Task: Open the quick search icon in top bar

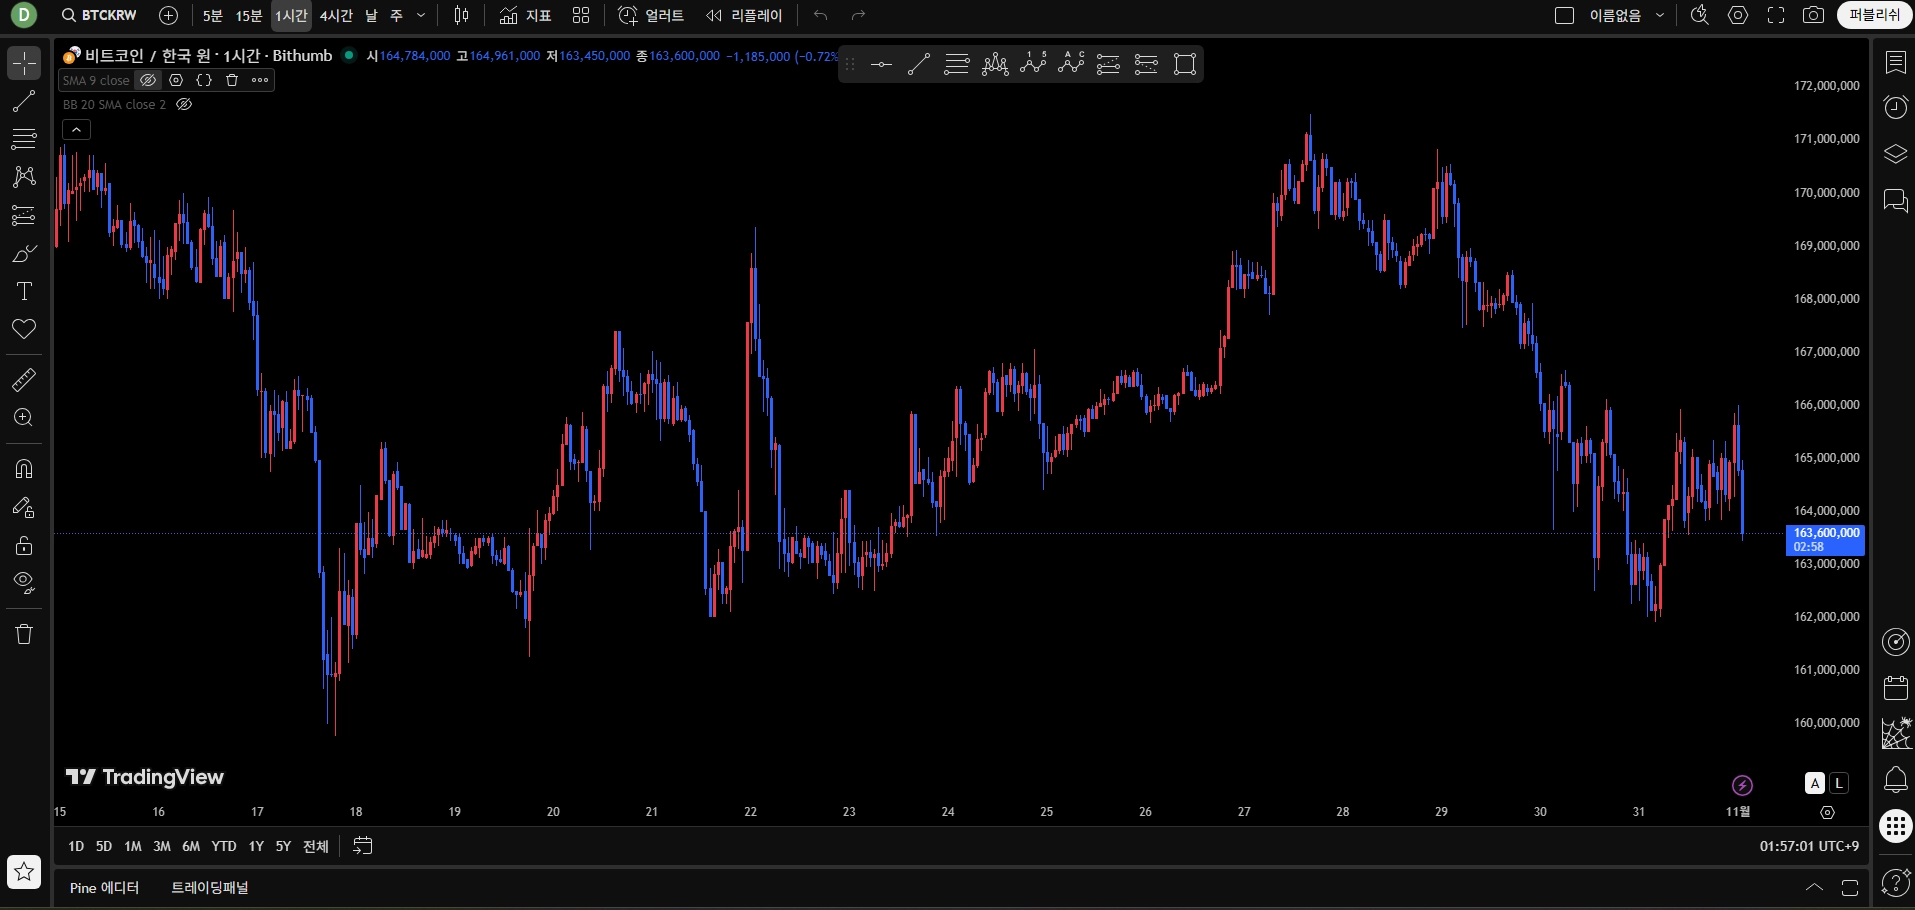Action: pyautogui.click(x=1700, y=15)
